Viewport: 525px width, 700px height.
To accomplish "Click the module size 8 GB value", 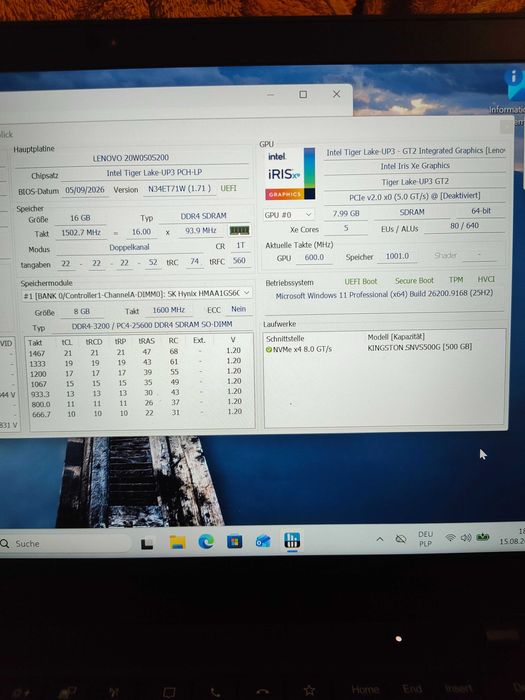I will tap(82, 311).
